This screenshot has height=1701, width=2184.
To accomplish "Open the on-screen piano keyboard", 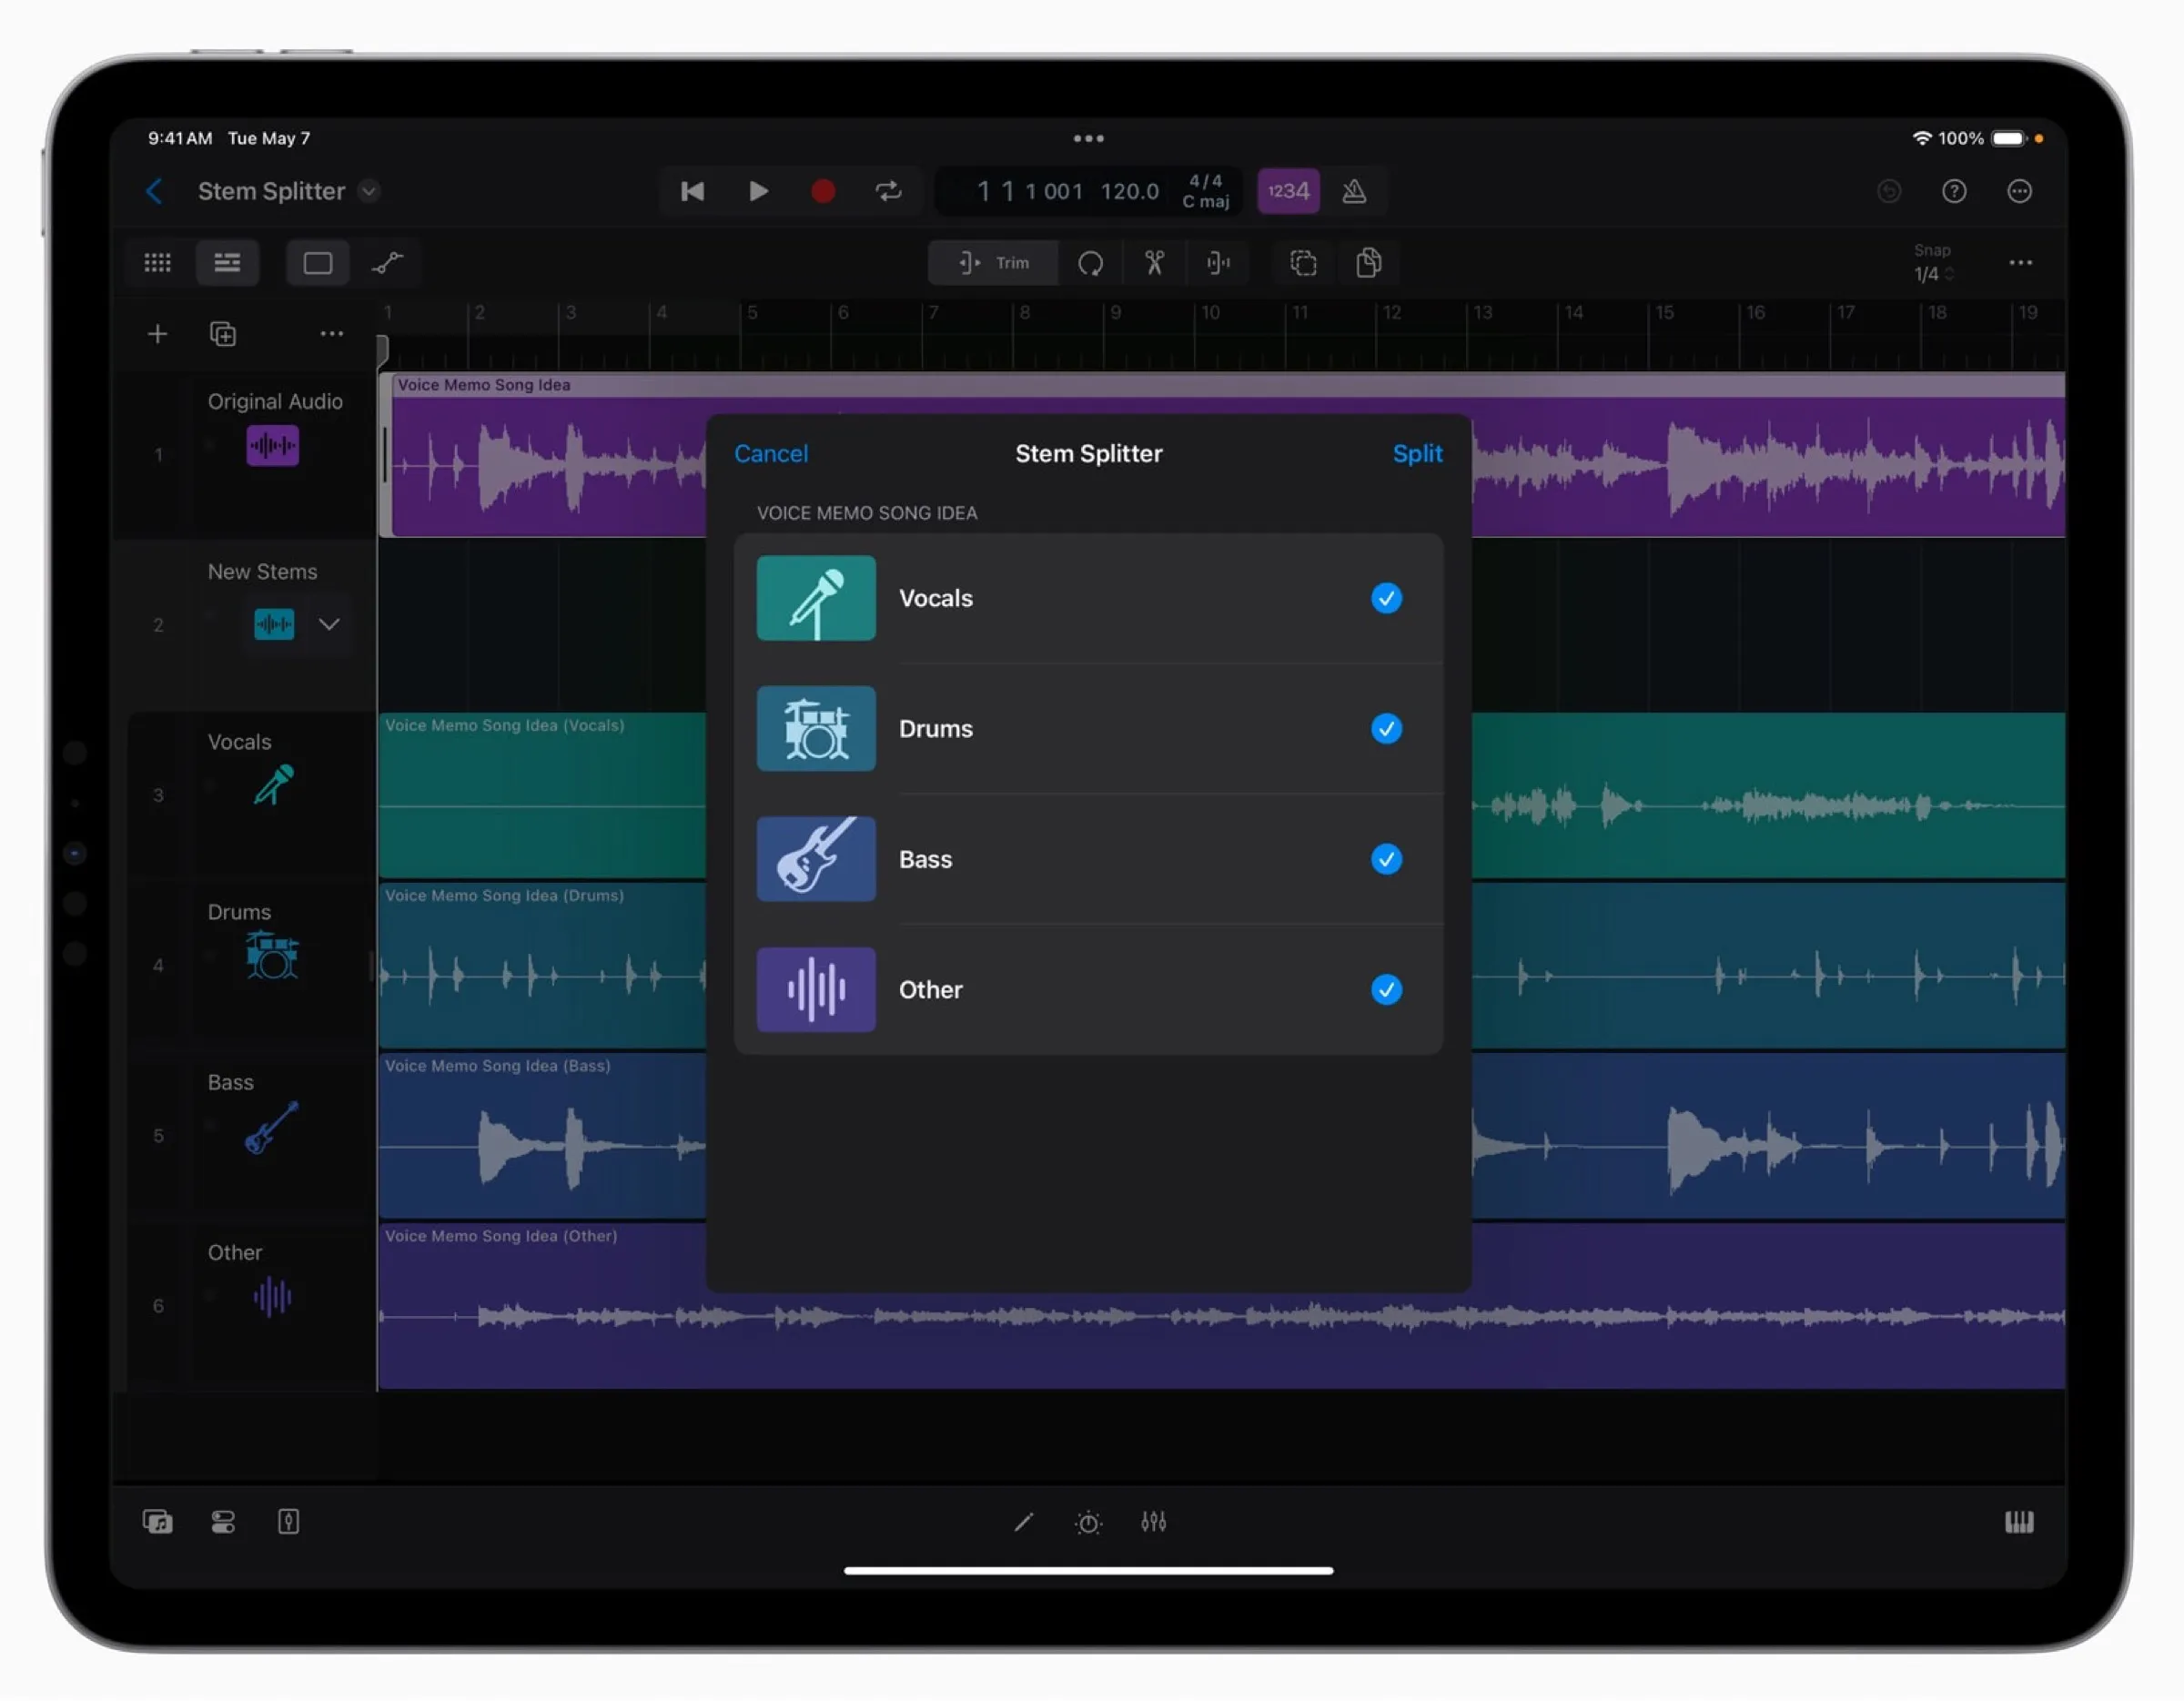I will coord(2019,1522).
